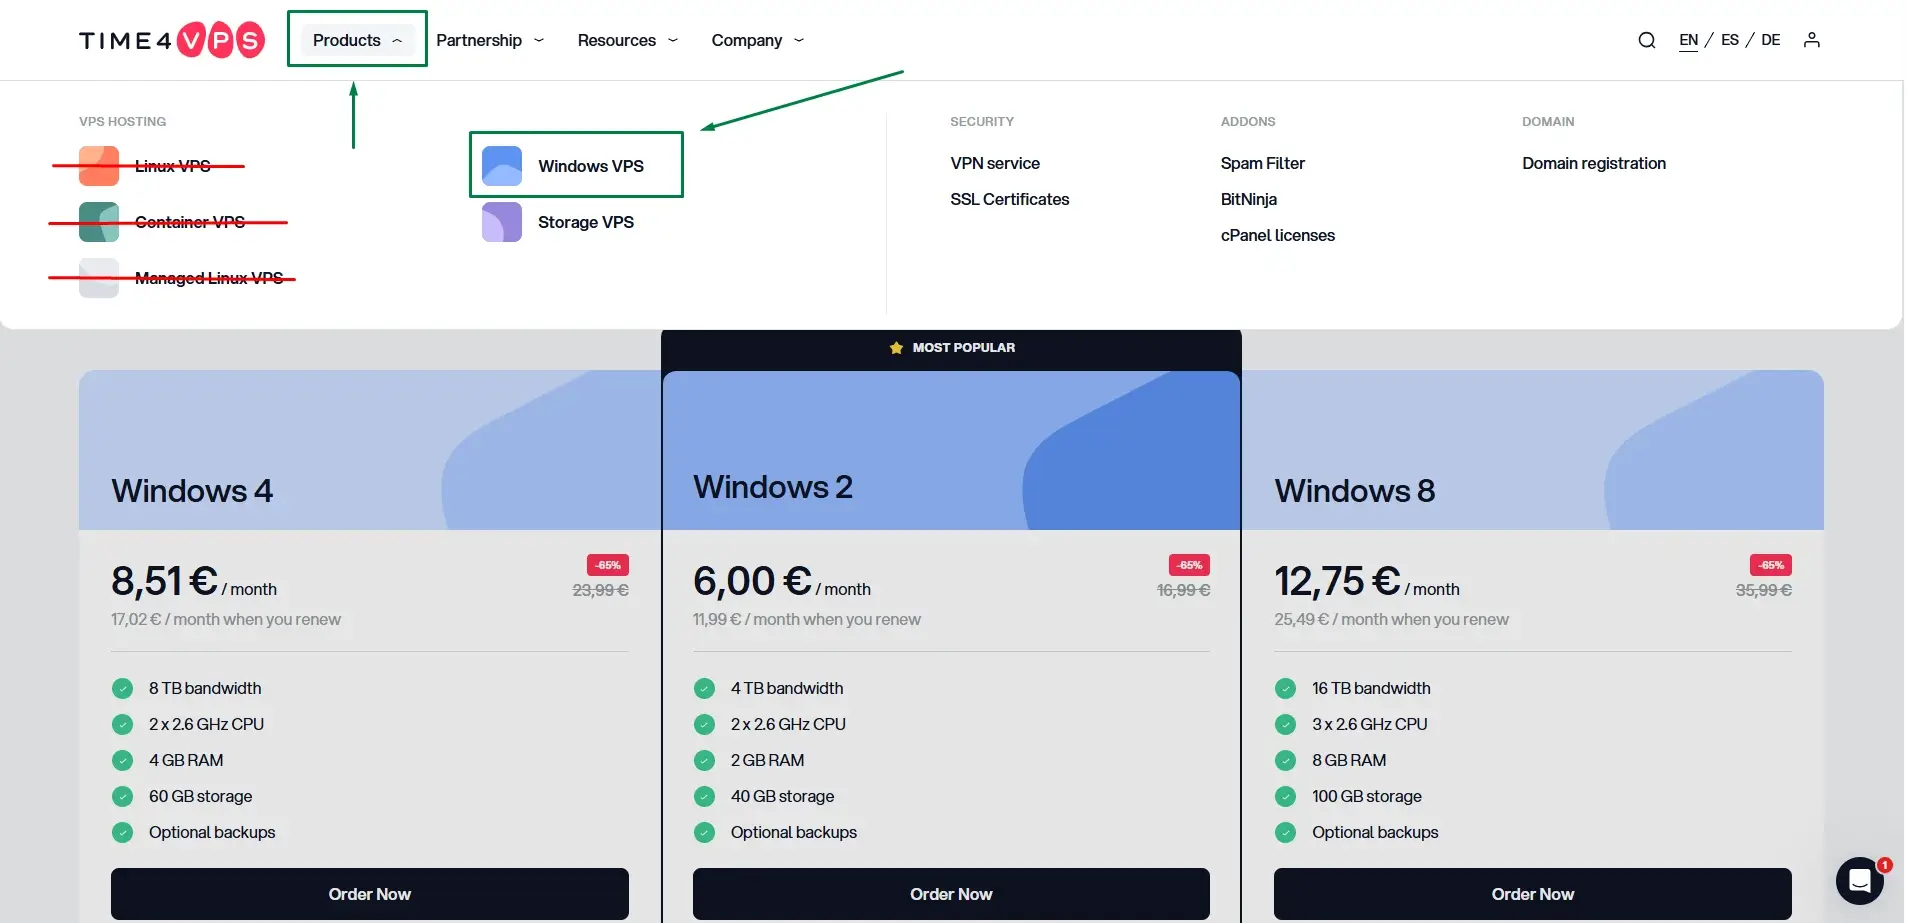Click the -65% badge on Windows 8
Viewport: 1906px width, 923px height.
coord(1771,565)
